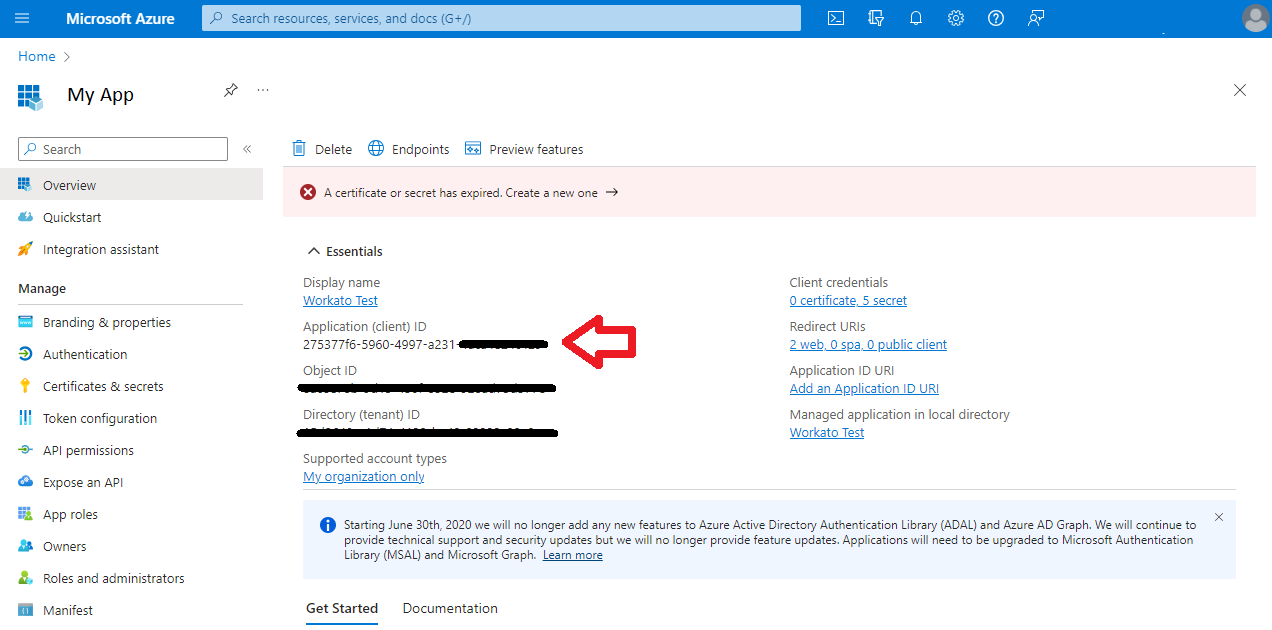The width and height of the screenshot is (1272, 630).
Task: Click the Token configuration icon
Action: pos(26,418)
